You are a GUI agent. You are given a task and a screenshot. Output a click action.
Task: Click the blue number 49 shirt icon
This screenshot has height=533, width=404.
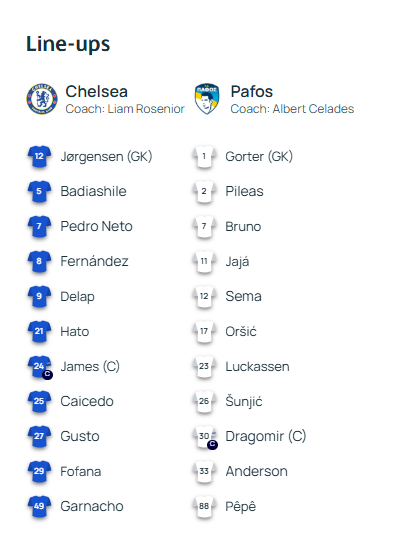(x=39, y=507)
